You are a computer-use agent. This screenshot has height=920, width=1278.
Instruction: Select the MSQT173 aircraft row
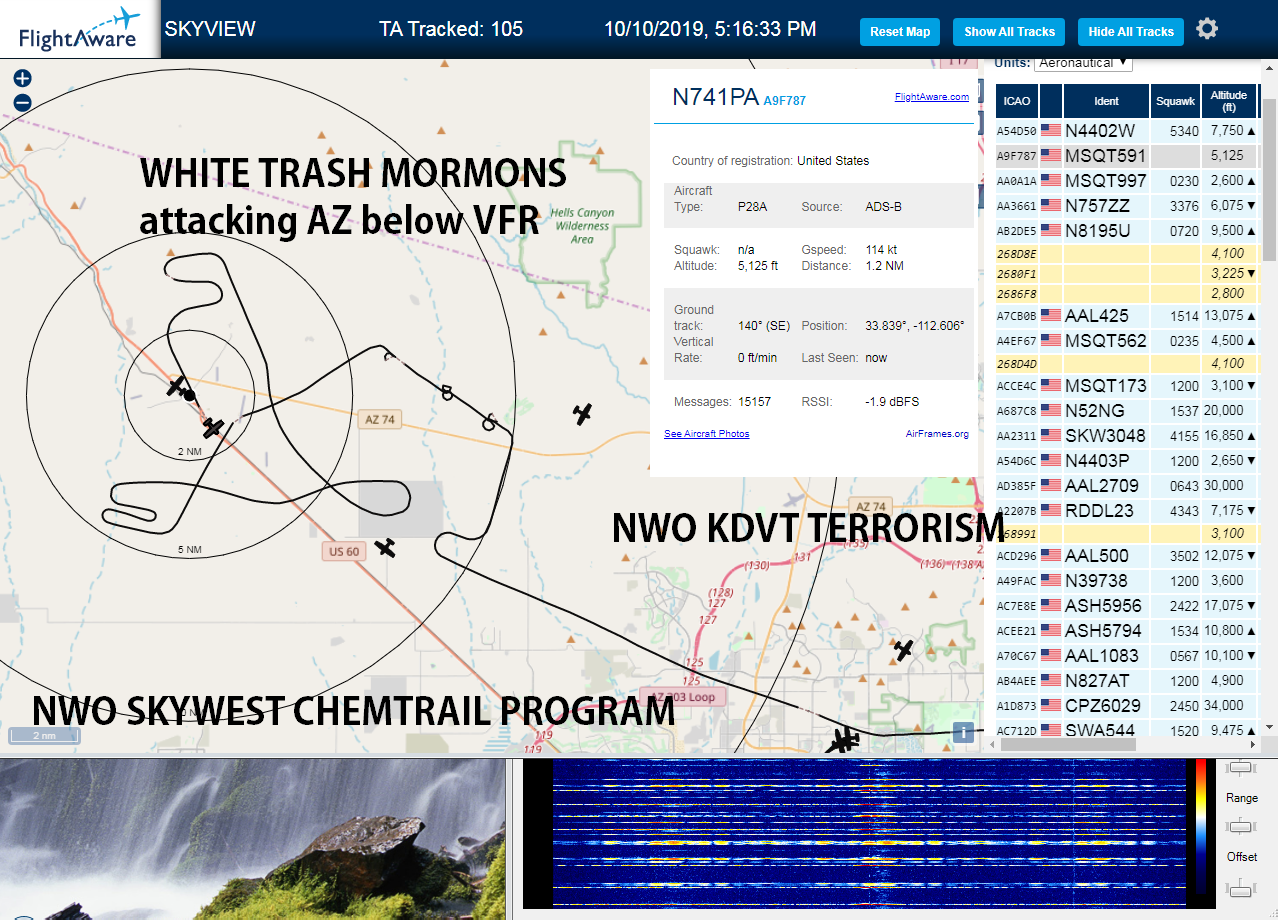1126,386
